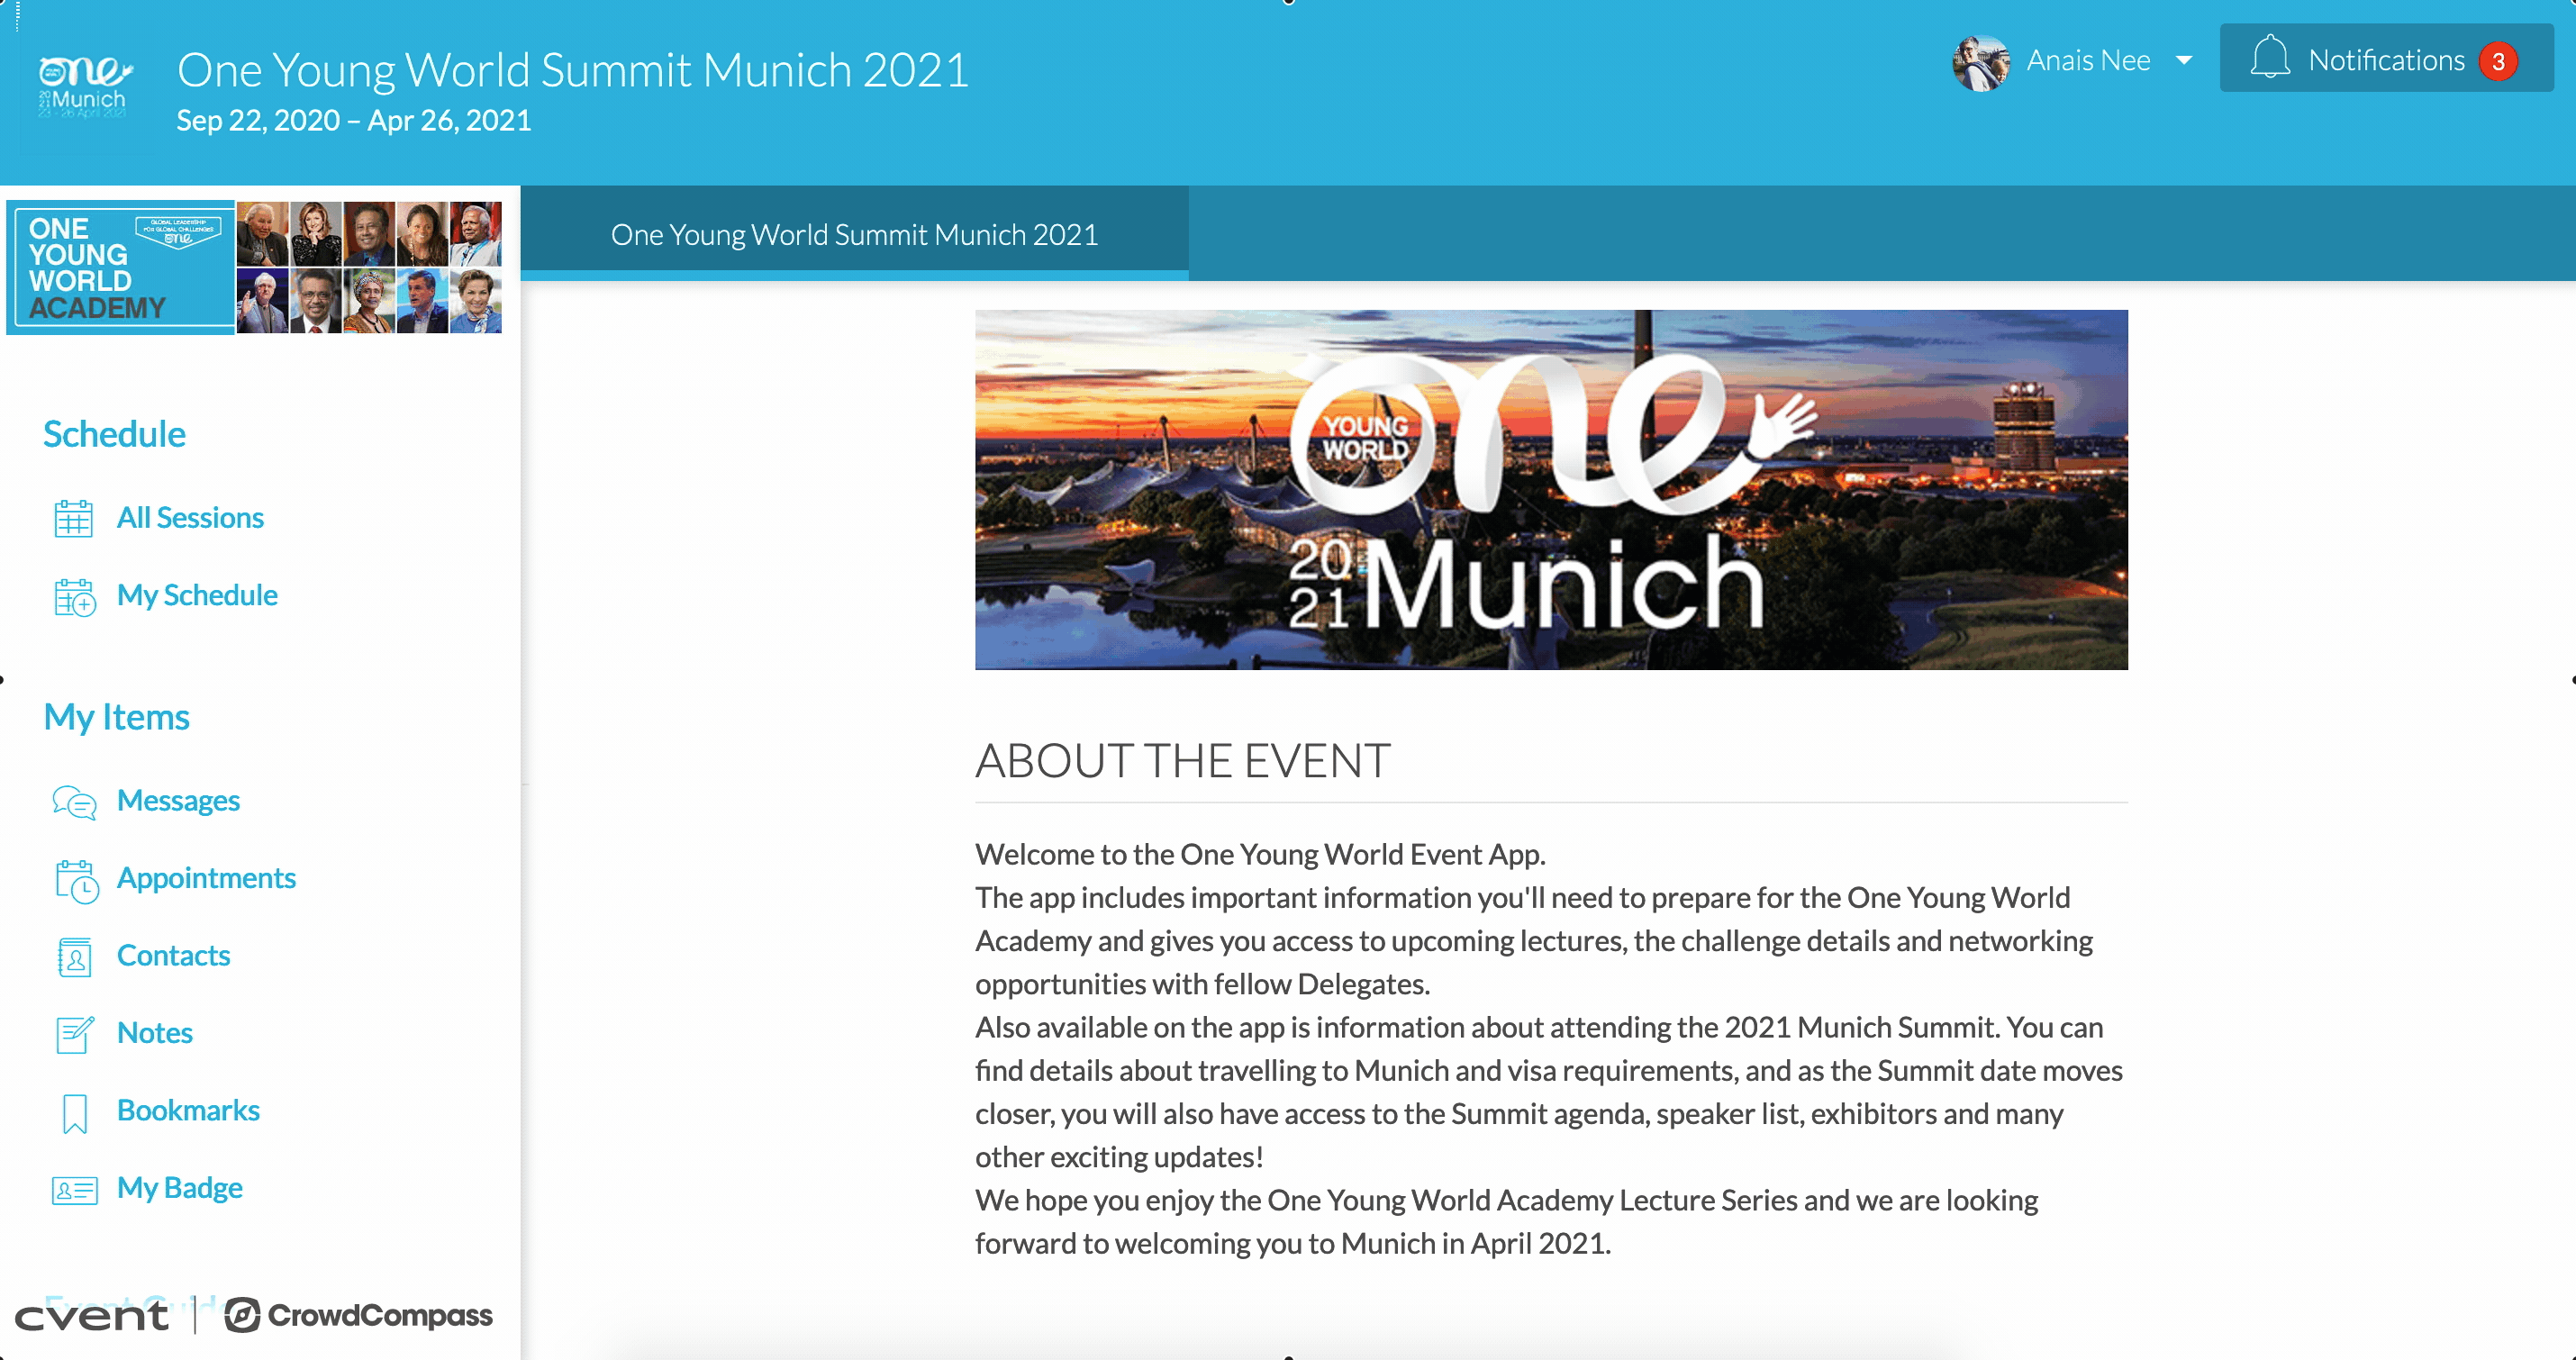2576x1360 pixels.
Task: Click Anais Nee profile avatar
Action: pyautogui.click(x=1980, y=62)
